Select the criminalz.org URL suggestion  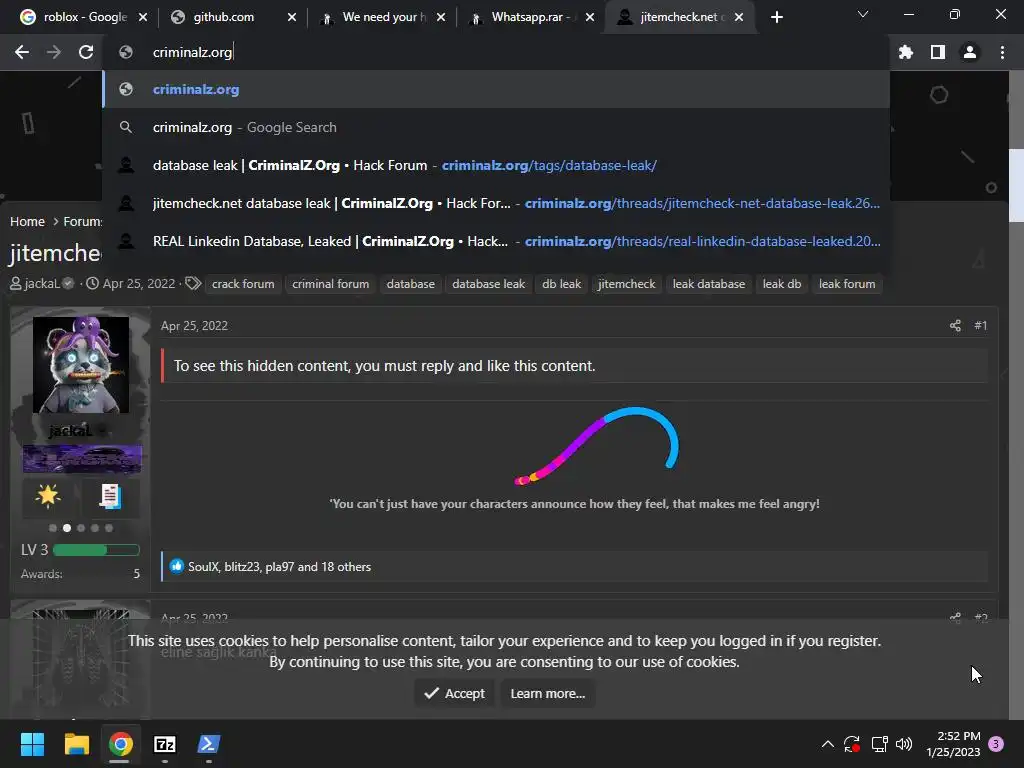(496, 89)
